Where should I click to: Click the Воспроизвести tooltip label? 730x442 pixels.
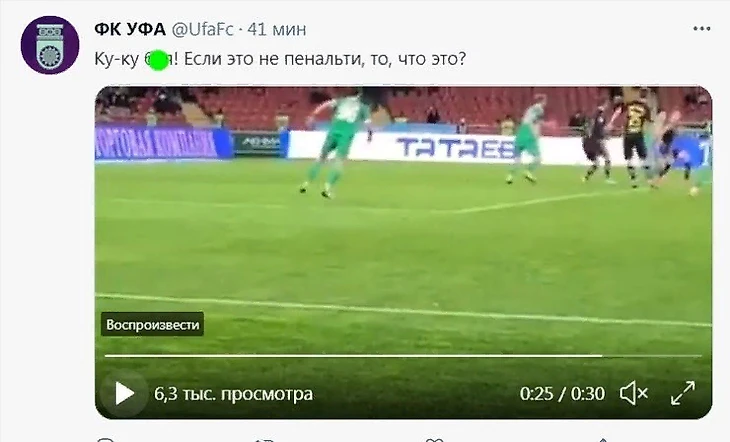(152, 324)
